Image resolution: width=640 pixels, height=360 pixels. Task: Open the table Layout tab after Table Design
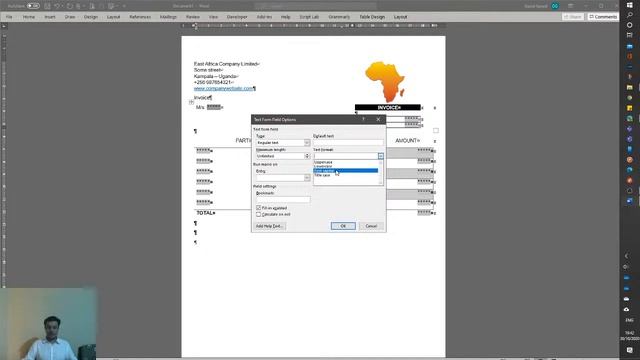(400, 17)
